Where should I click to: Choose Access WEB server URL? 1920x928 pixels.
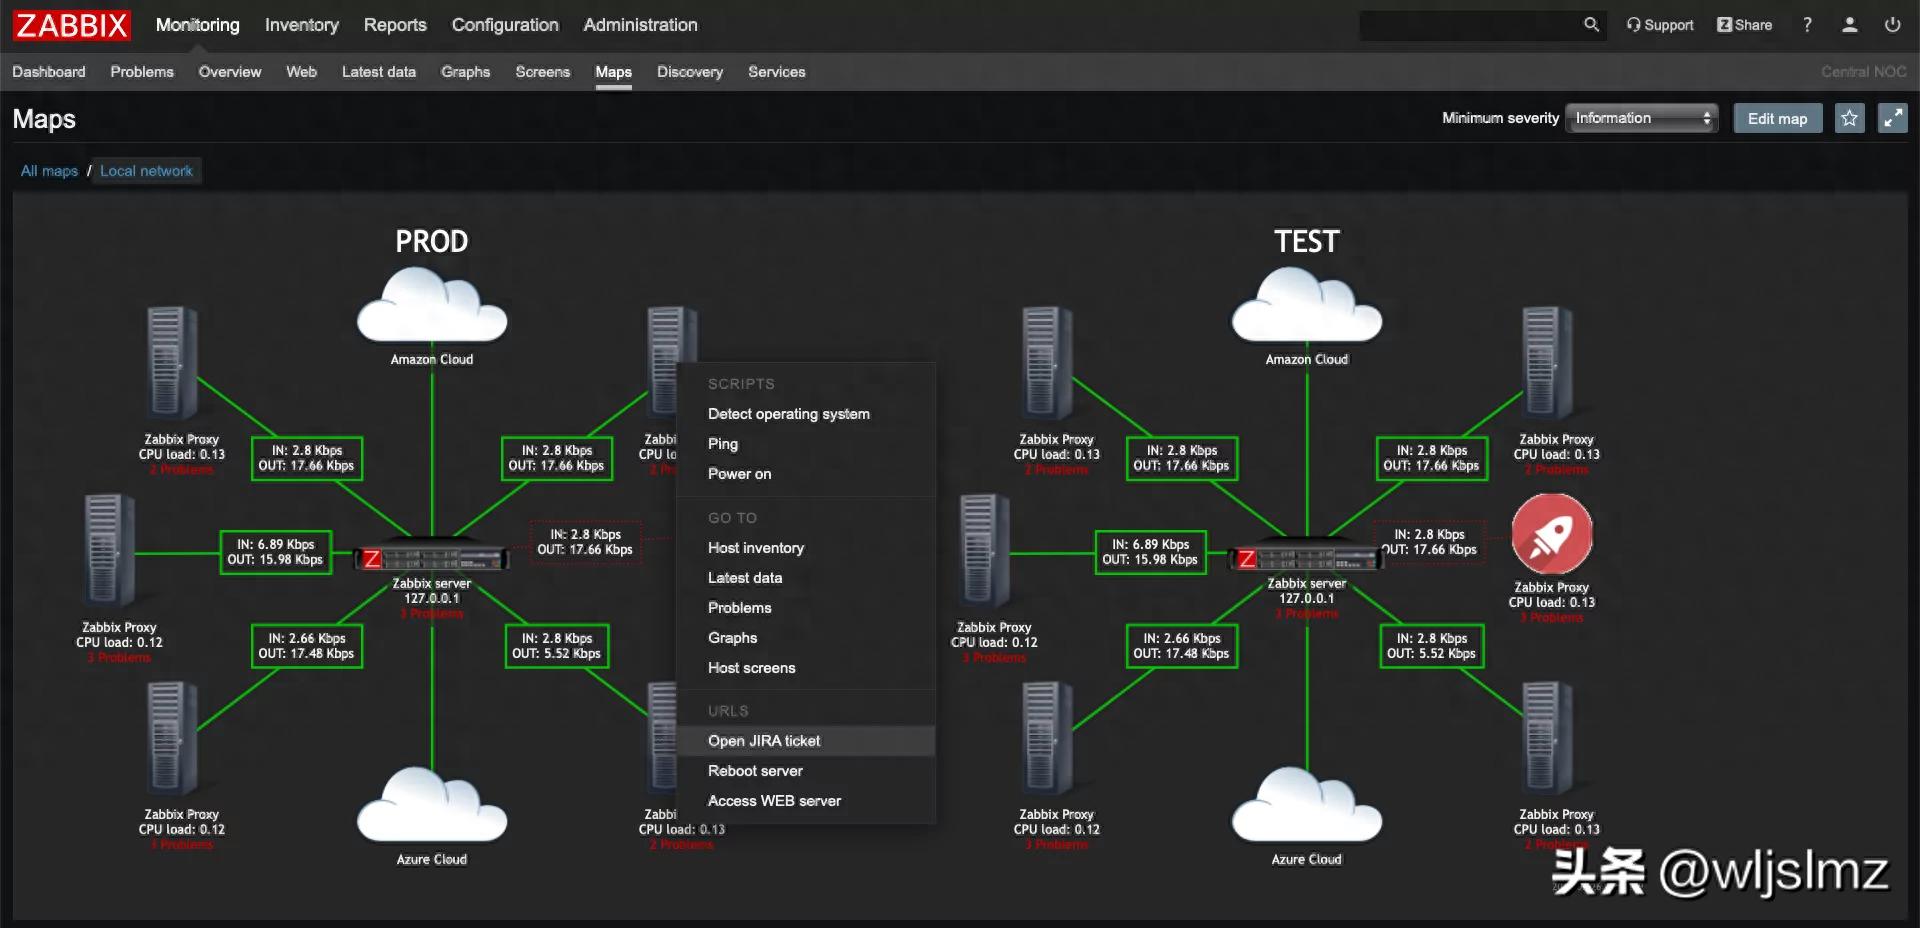tap(807, 801)
